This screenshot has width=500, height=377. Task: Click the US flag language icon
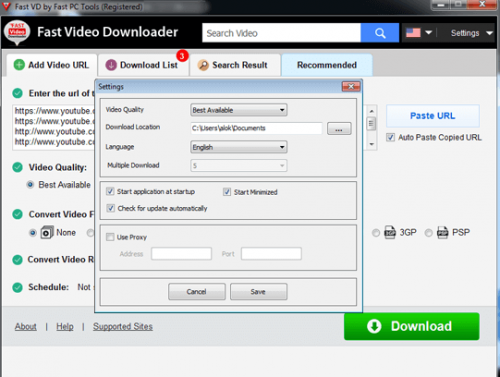(413, 33)
